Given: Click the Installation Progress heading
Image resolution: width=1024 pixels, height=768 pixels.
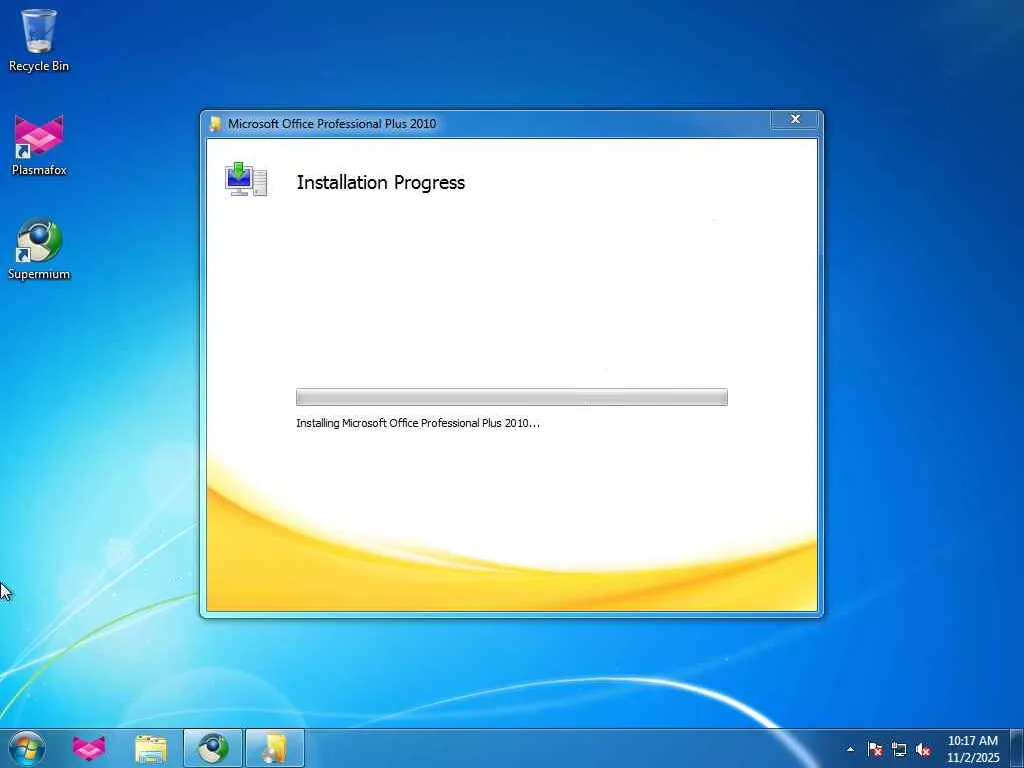Looking at the screenshot, I should pyautogui.click(x=381, y=182).
